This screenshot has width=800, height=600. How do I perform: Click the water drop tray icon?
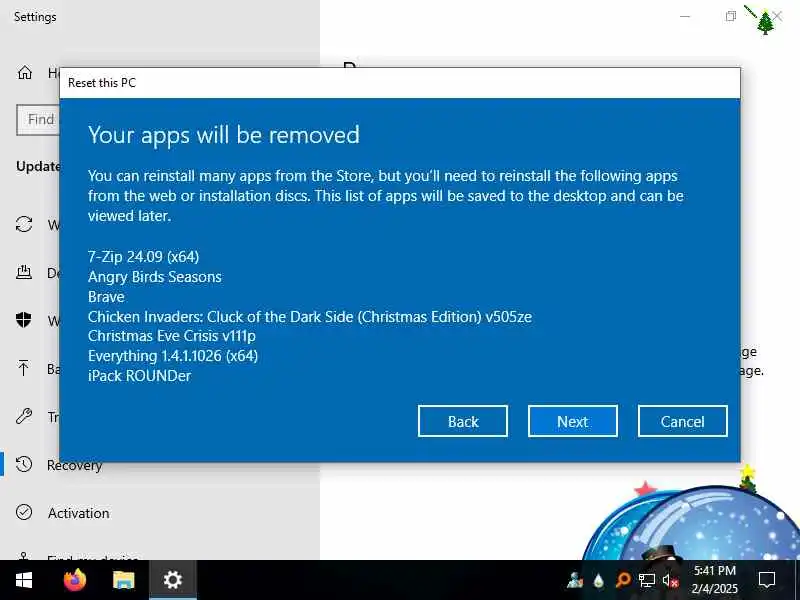(x=598, y=581)
